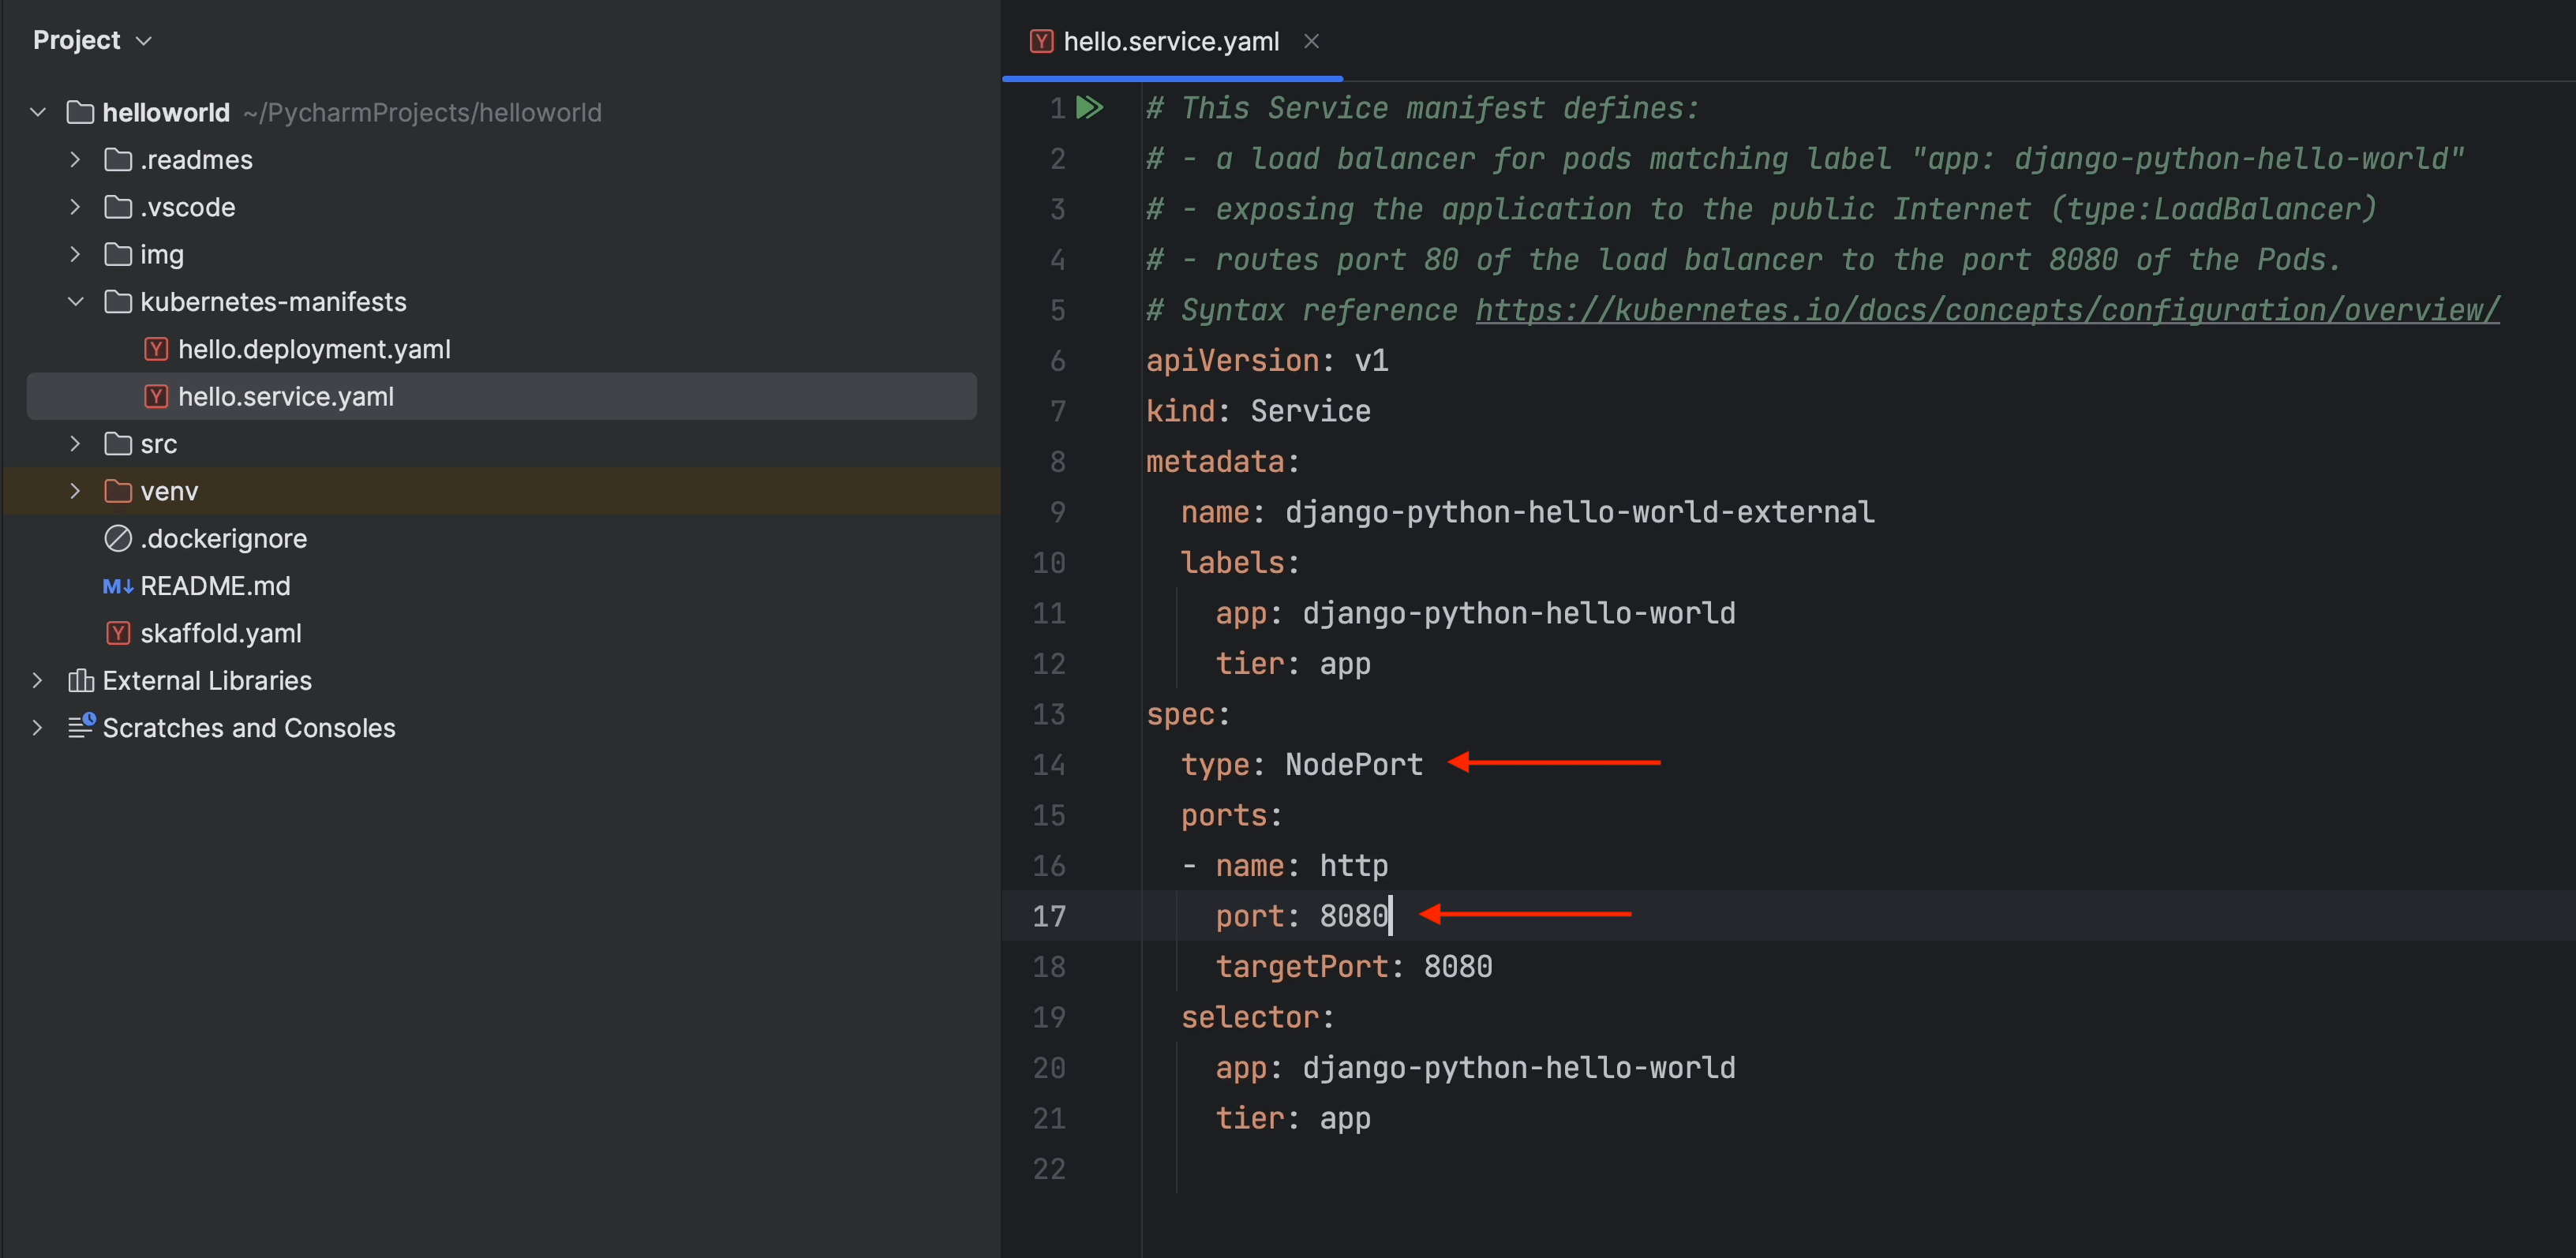This screenshot has width=2576, height=1258.
Task: Expand the src folder
Action: click(x=75, y=444)
